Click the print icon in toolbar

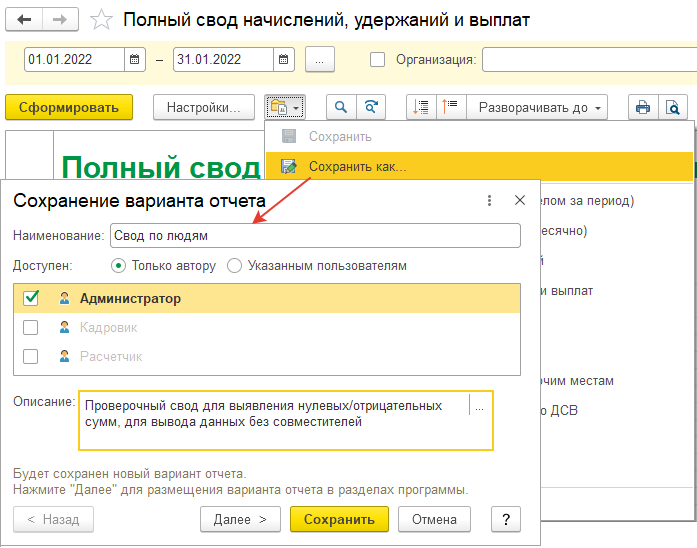click(643, 107)
